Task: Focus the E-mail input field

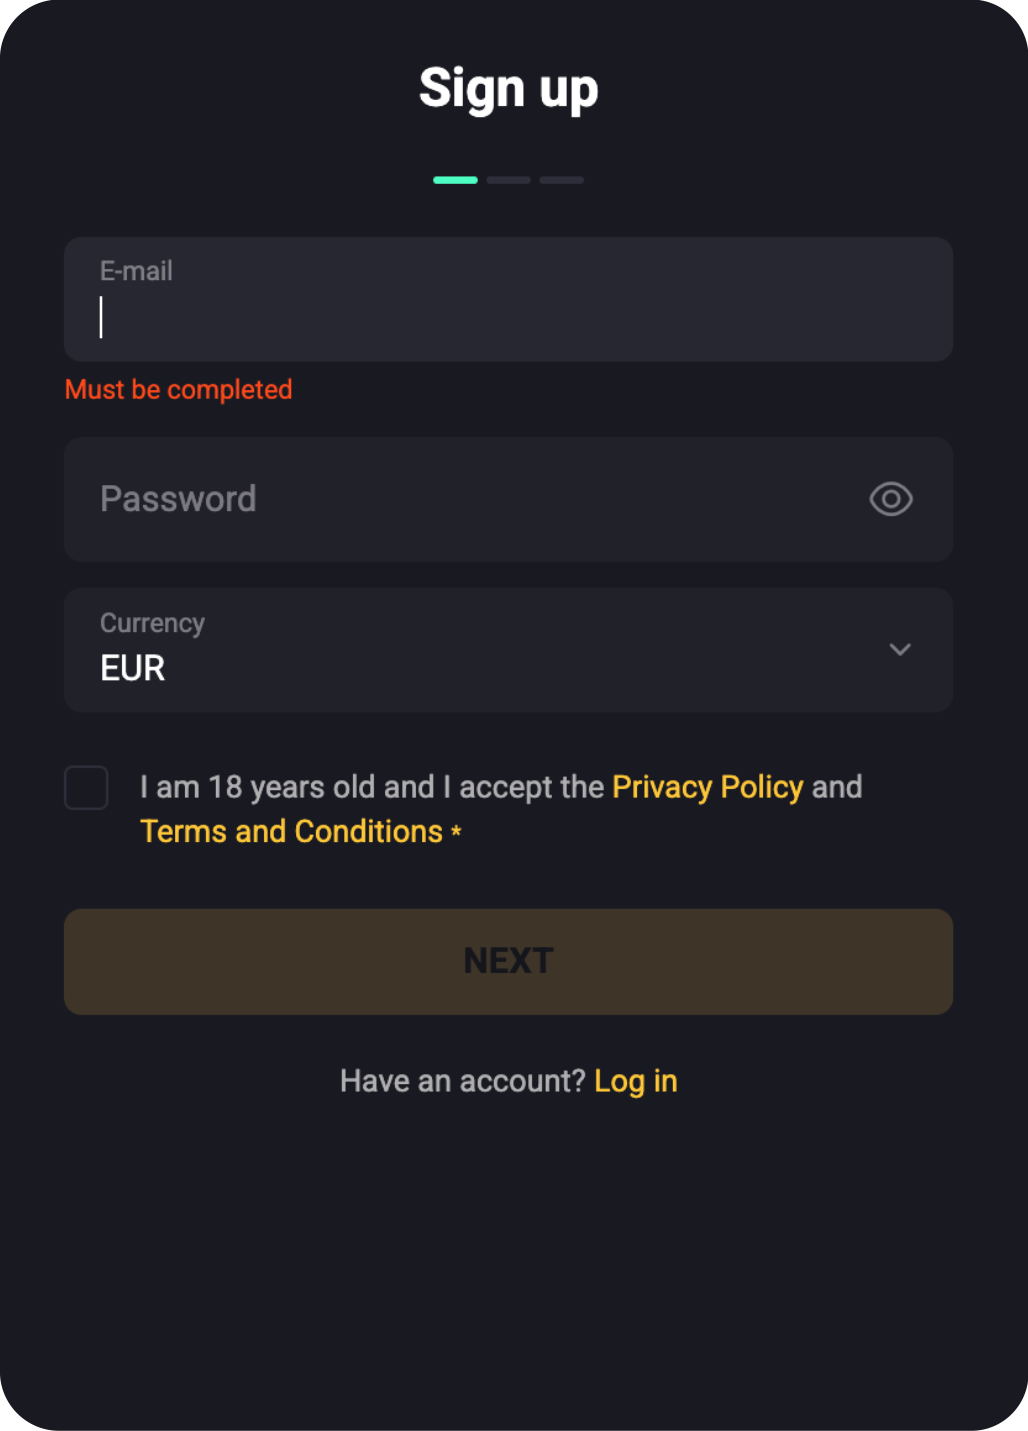Action: (x=508, y=316)
